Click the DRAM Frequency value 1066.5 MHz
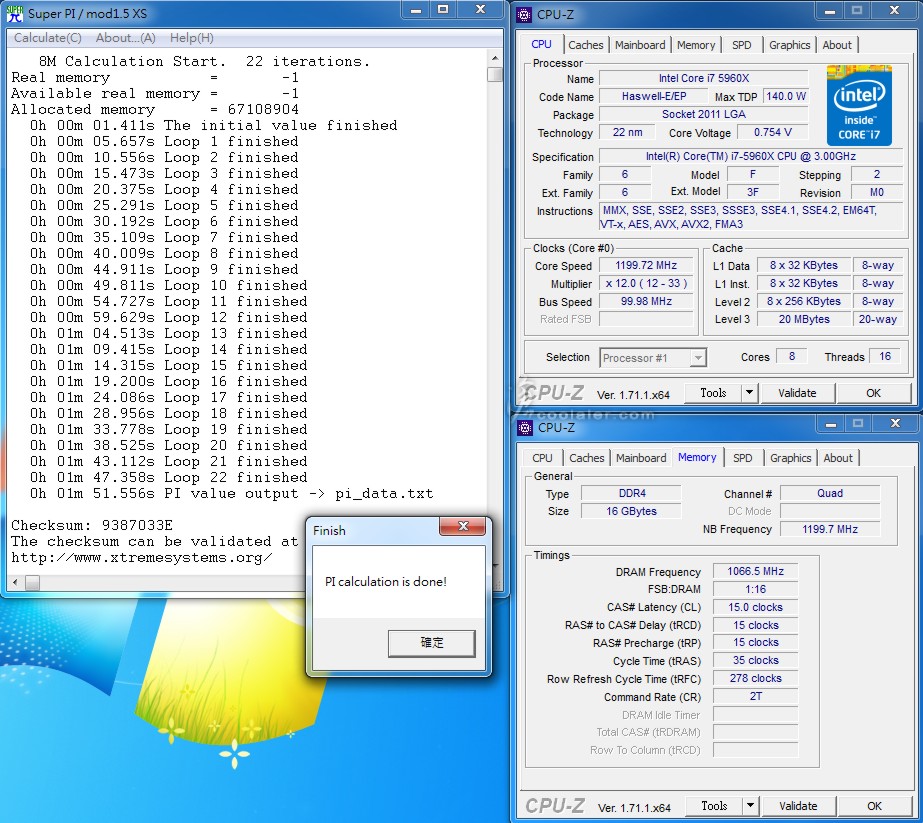This screenshot has width=923, height=823. pyautogui.click(x=755, y=571)
